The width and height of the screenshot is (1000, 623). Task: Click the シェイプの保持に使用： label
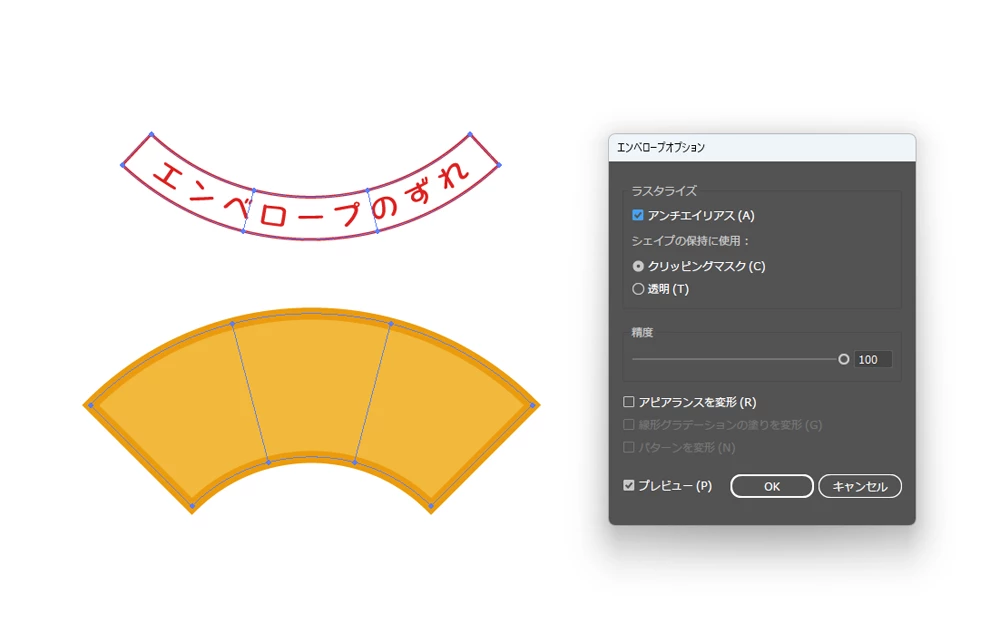tap(691, 241)
